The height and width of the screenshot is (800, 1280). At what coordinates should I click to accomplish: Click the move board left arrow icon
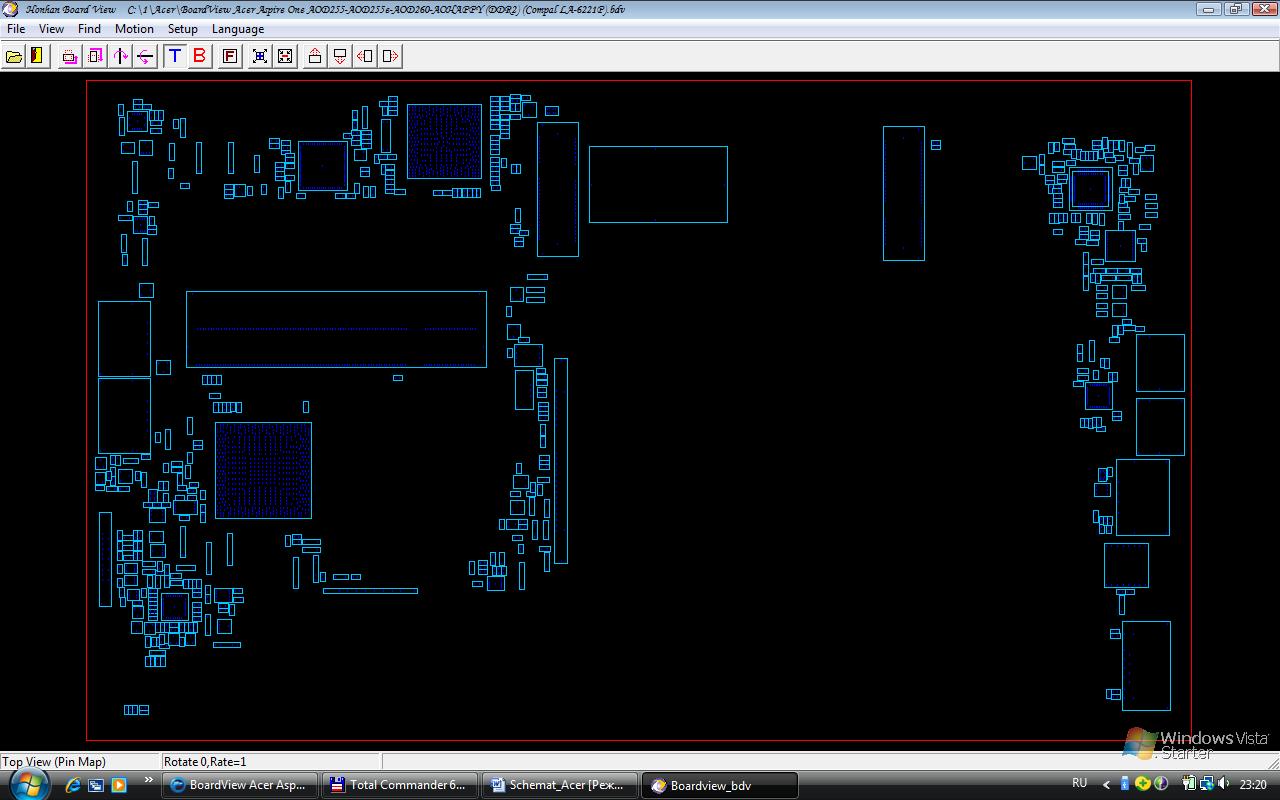pos(365,56)
